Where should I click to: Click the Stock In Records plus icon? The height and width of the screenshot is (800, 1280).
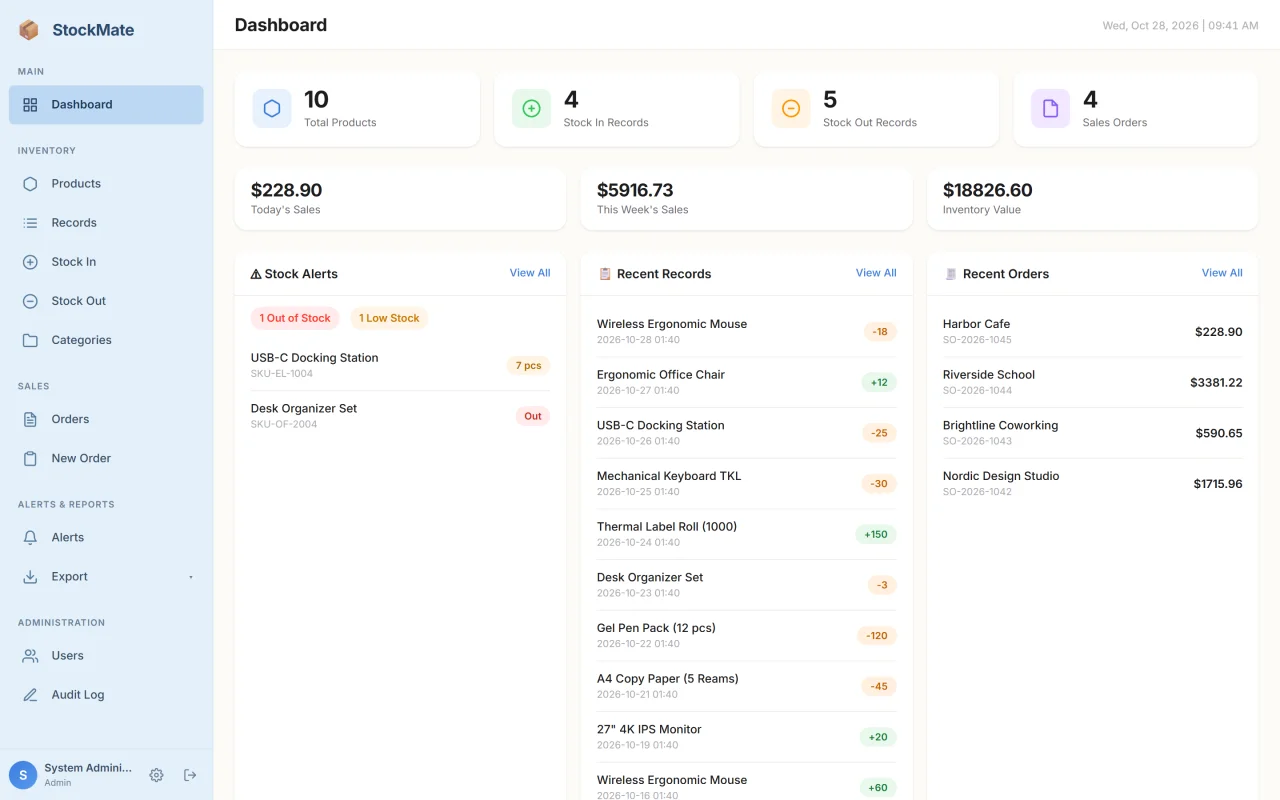pyautogui.click(x=531, y=109)
